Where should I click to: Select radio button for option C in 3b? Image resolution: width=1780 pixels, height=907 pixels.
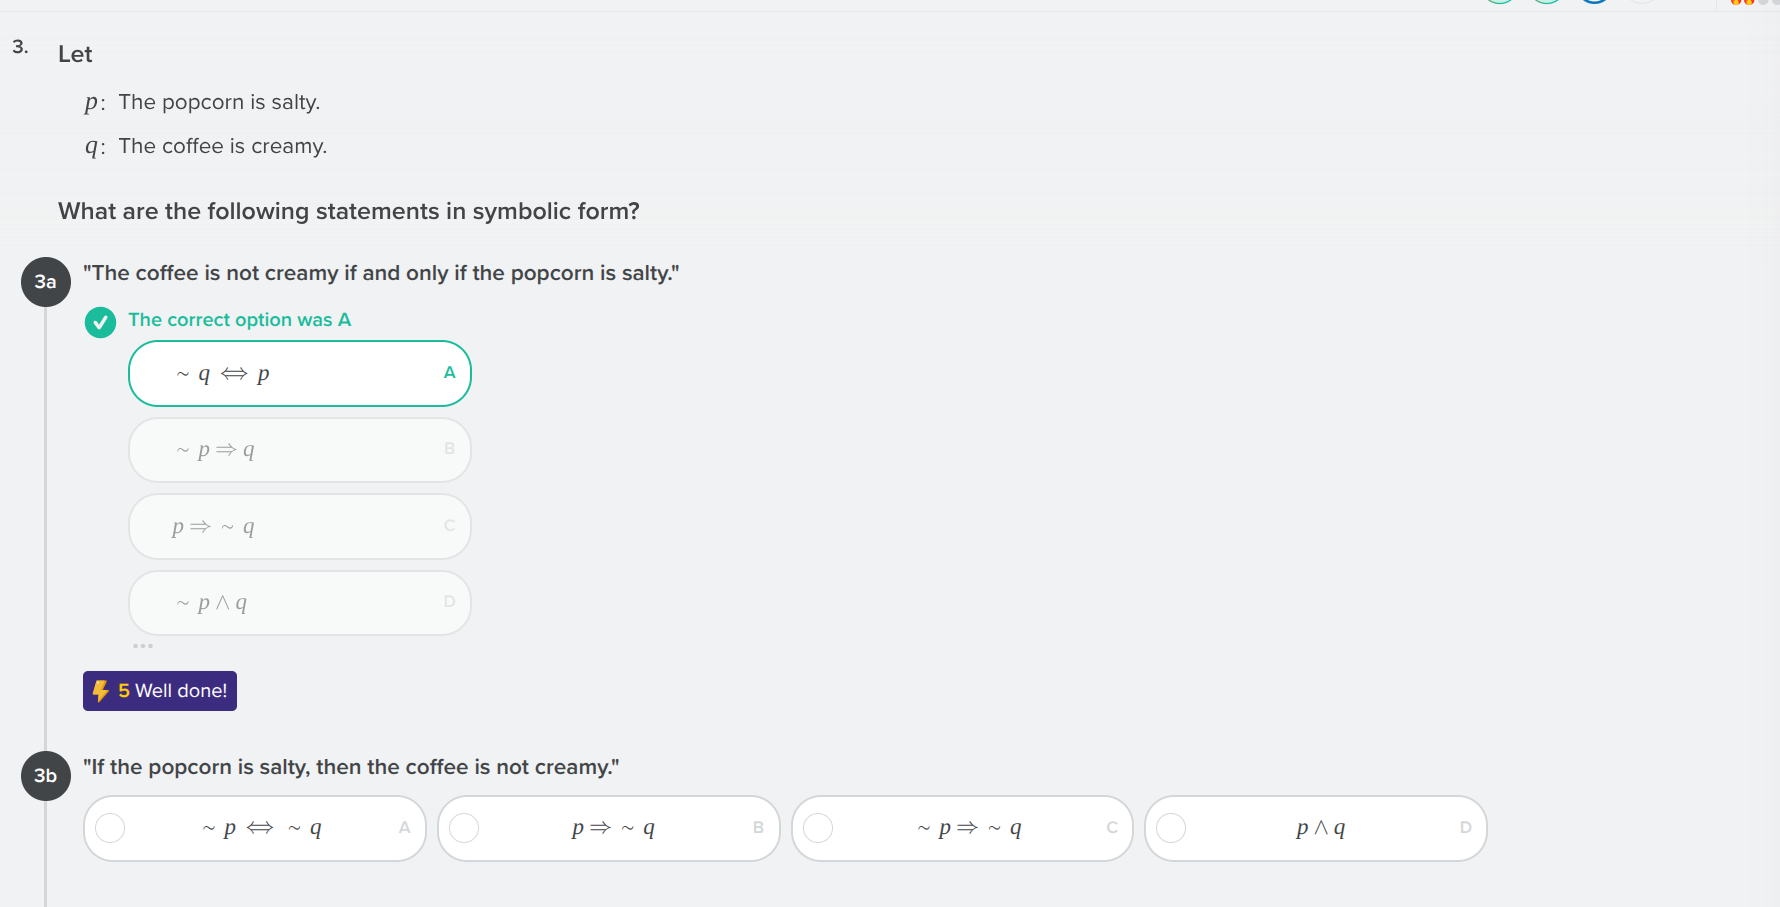point(819,828)
